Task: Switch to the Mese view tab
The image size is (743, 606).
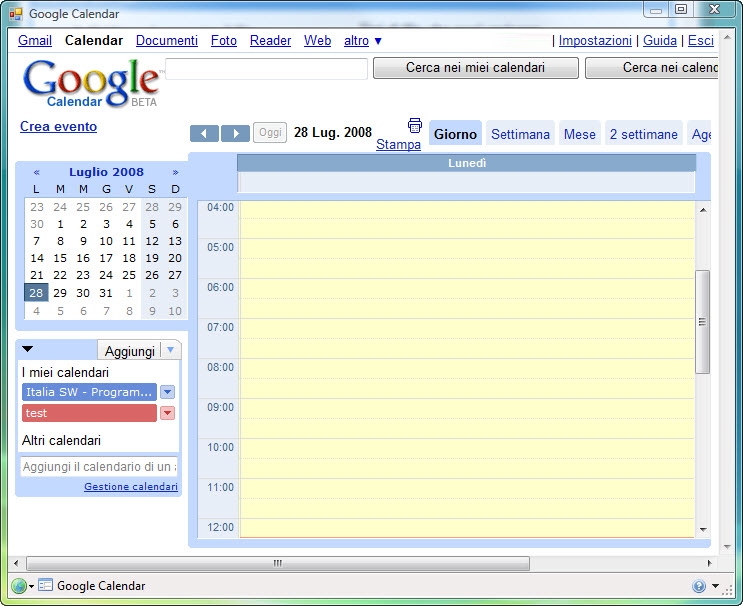Action: click(579, 134)
